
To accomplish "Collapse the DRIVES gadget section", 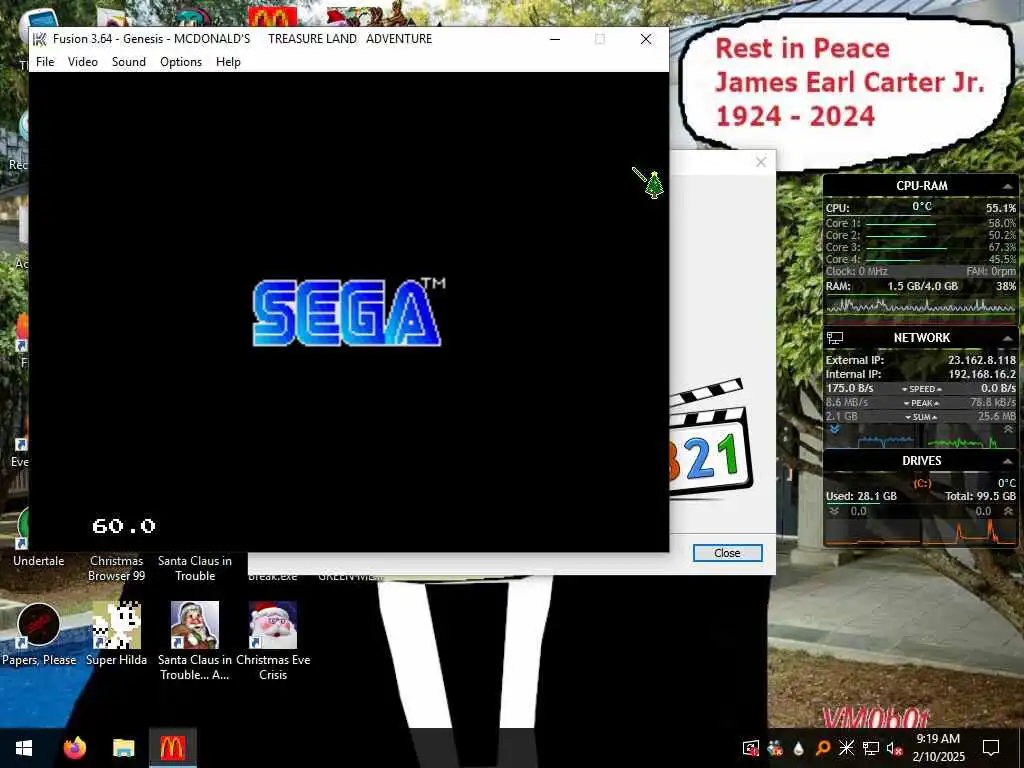I will tap(1008, 461).
